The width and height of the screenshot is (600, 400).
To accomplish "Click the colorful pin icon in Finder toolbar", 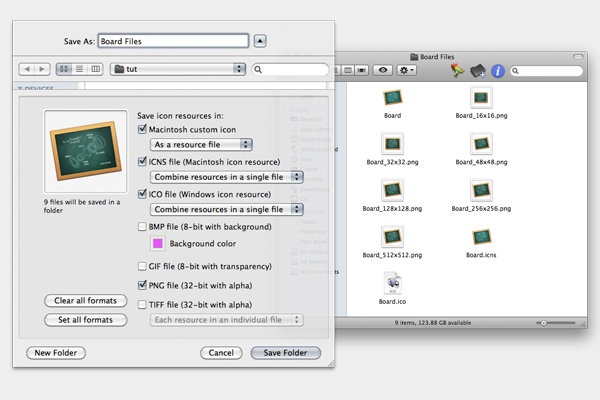I will coord(457,71).
